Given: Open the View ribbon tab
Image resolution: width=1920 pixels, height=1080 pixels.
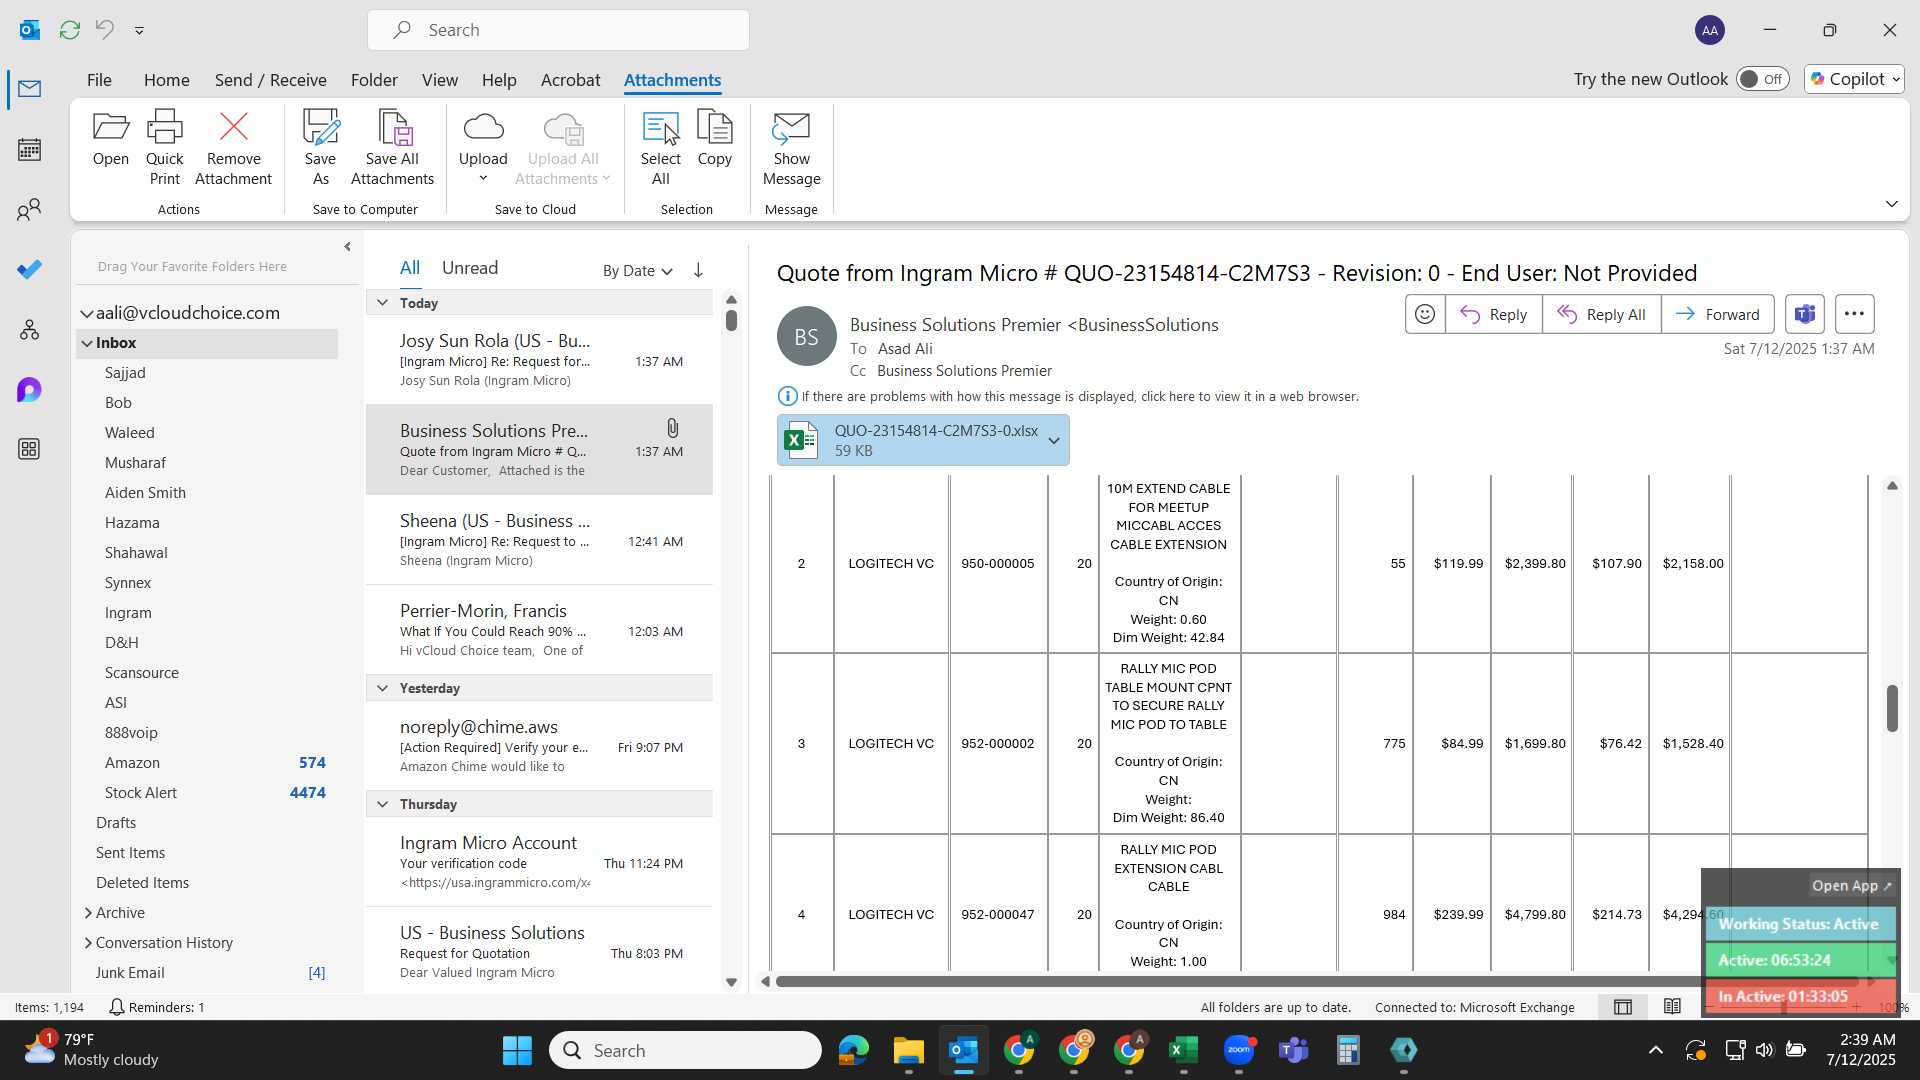Looking at the screenshot, I should (x=439, y=80).
